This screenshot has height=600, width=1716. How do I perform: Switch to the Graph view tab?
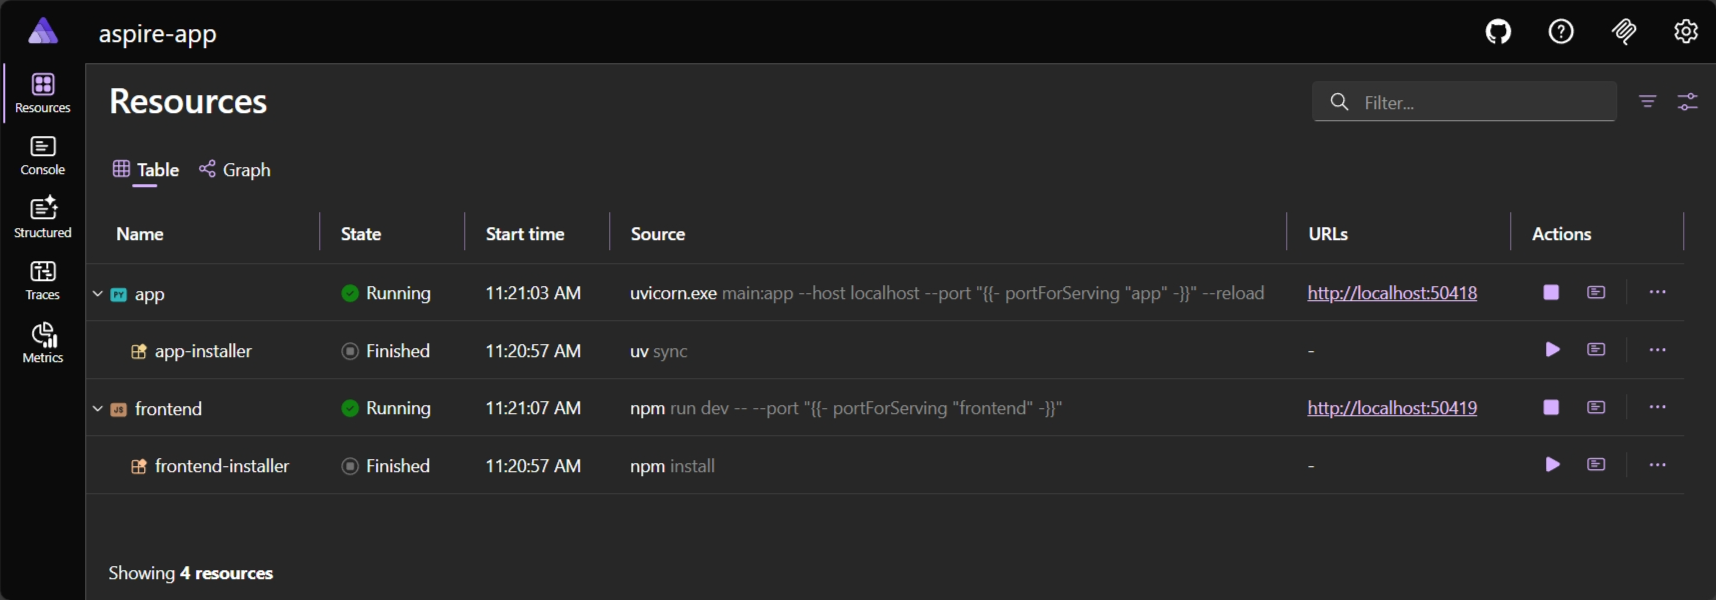point(235,170)
